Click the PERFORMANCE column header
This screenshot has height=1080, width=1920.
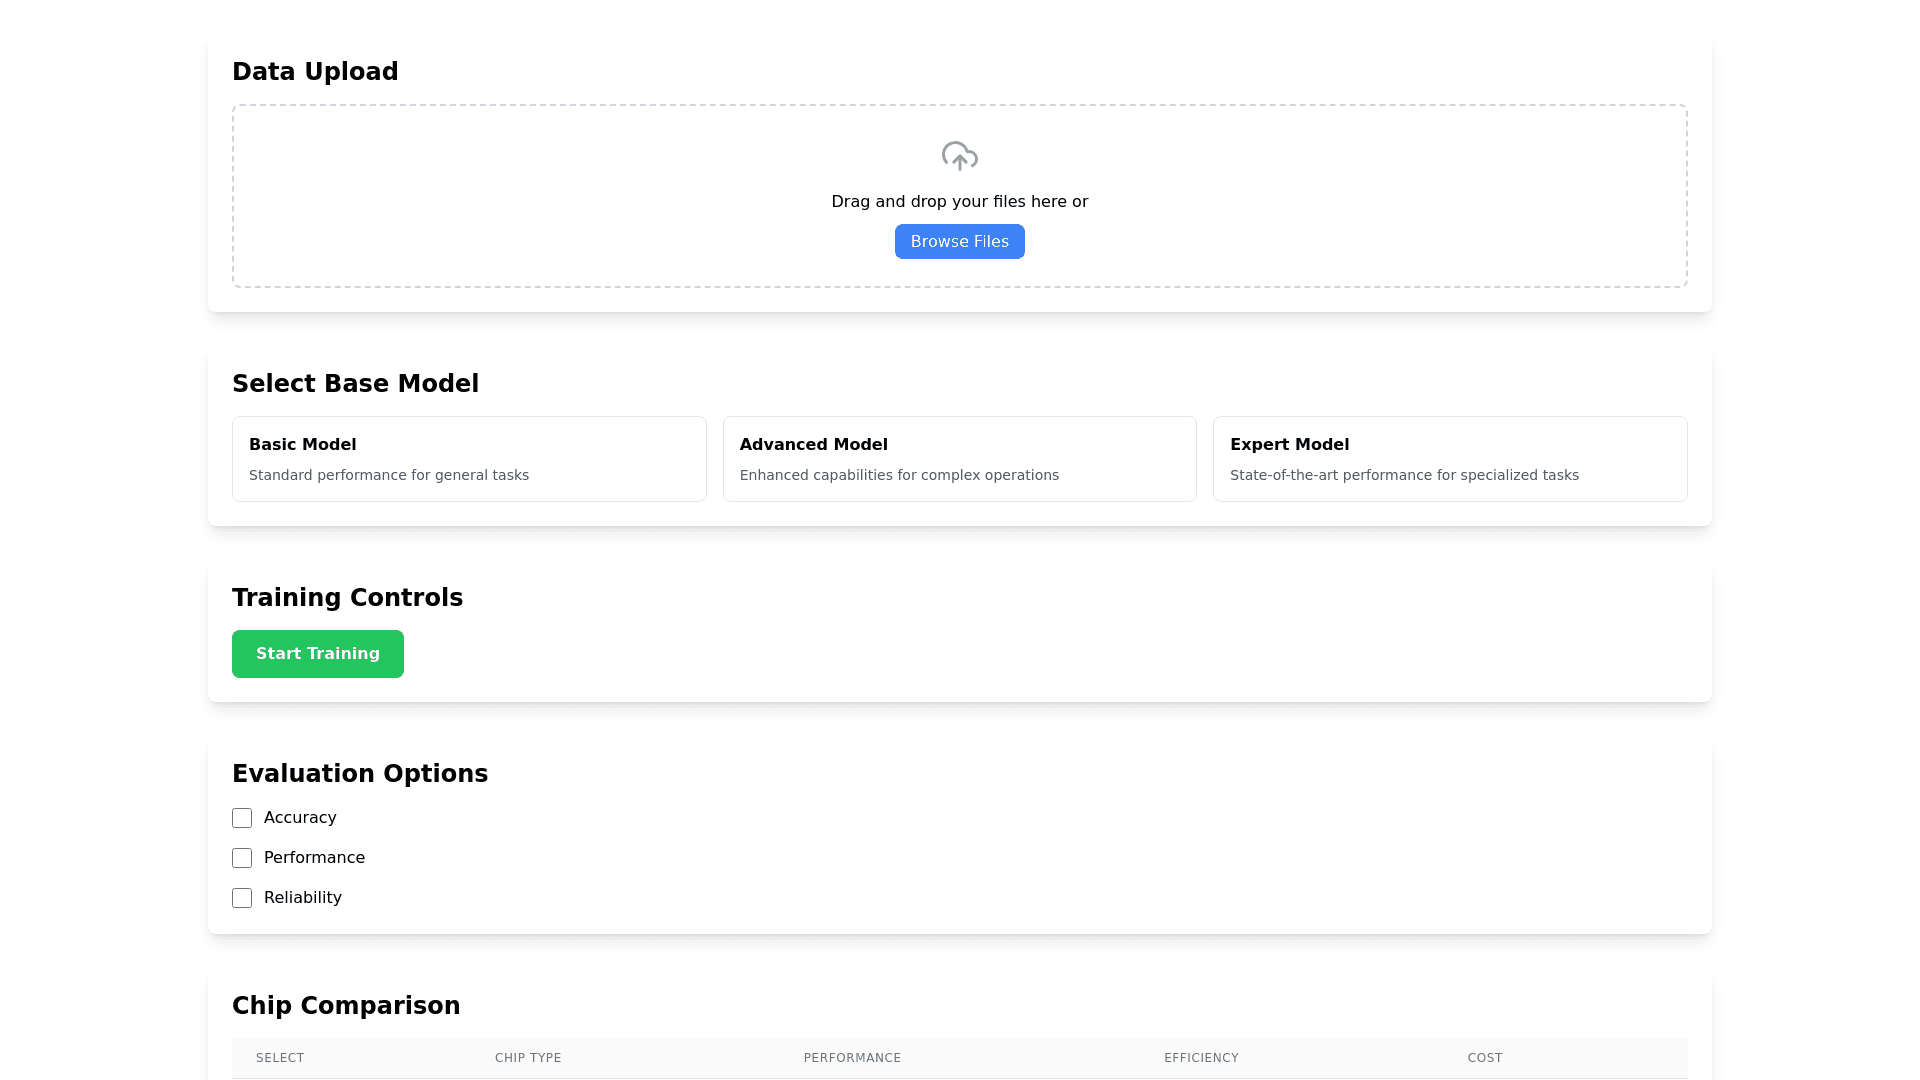click(852, 1057)
